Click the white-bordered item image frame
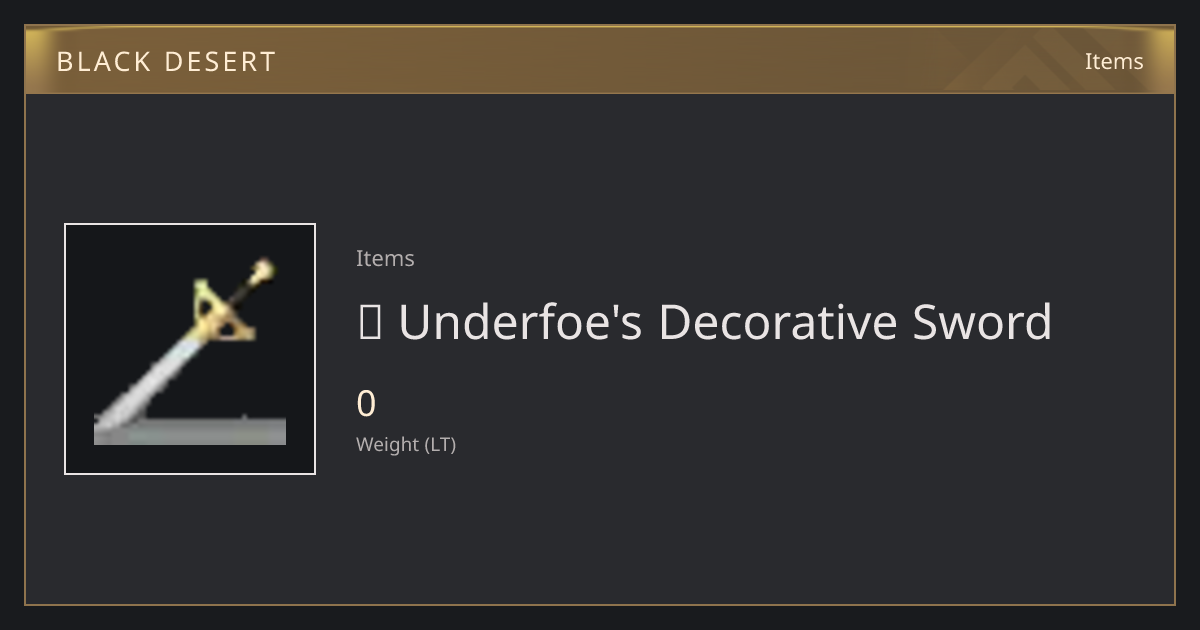Viewport: 1200px width, 630px height. (190, 349)
